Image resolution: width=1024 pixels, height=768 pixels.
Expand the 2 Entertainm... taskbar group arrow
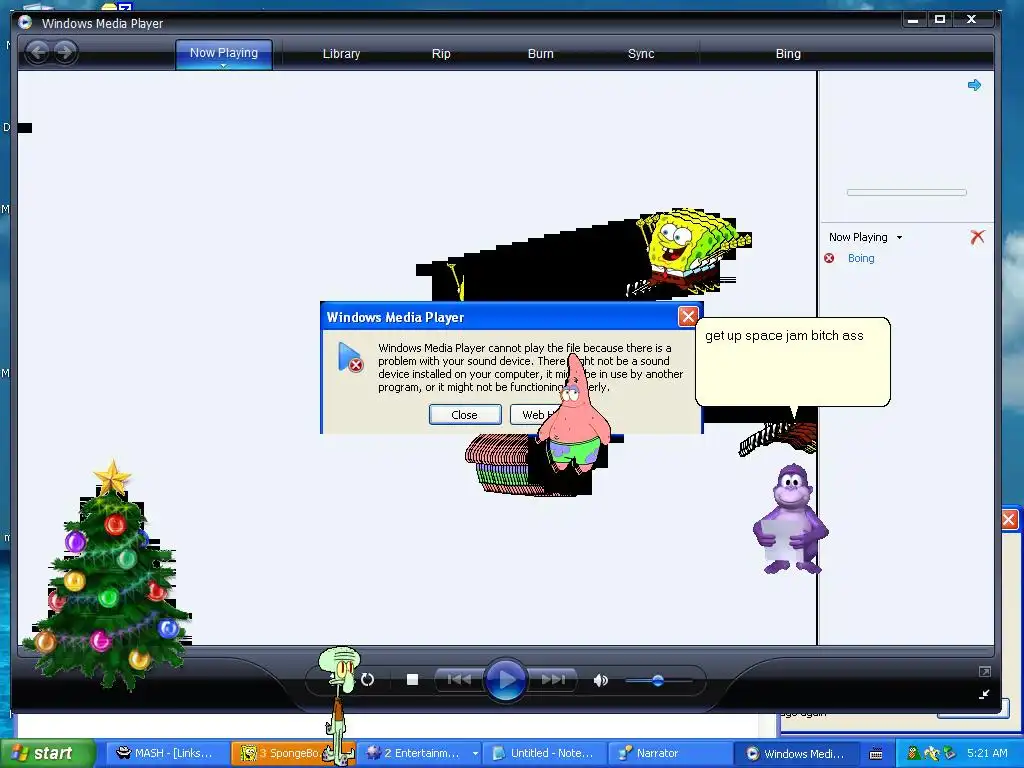pos(475,754)
